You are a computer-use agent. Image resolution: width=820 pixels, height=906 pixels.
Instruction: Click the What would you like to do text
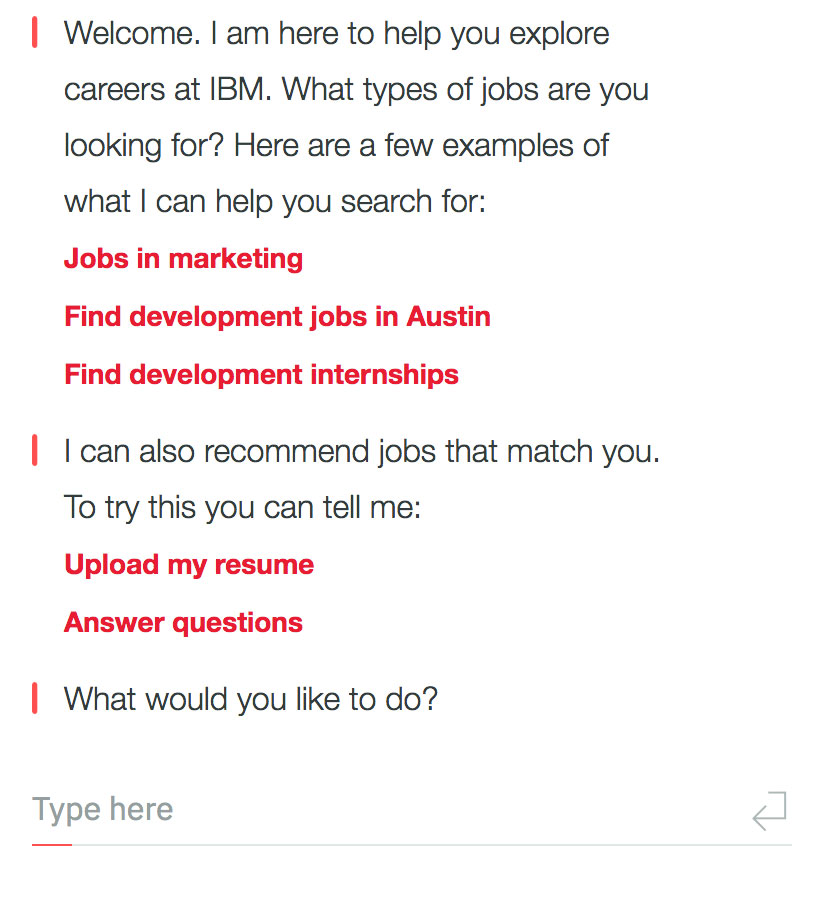[x=251, y=699]
